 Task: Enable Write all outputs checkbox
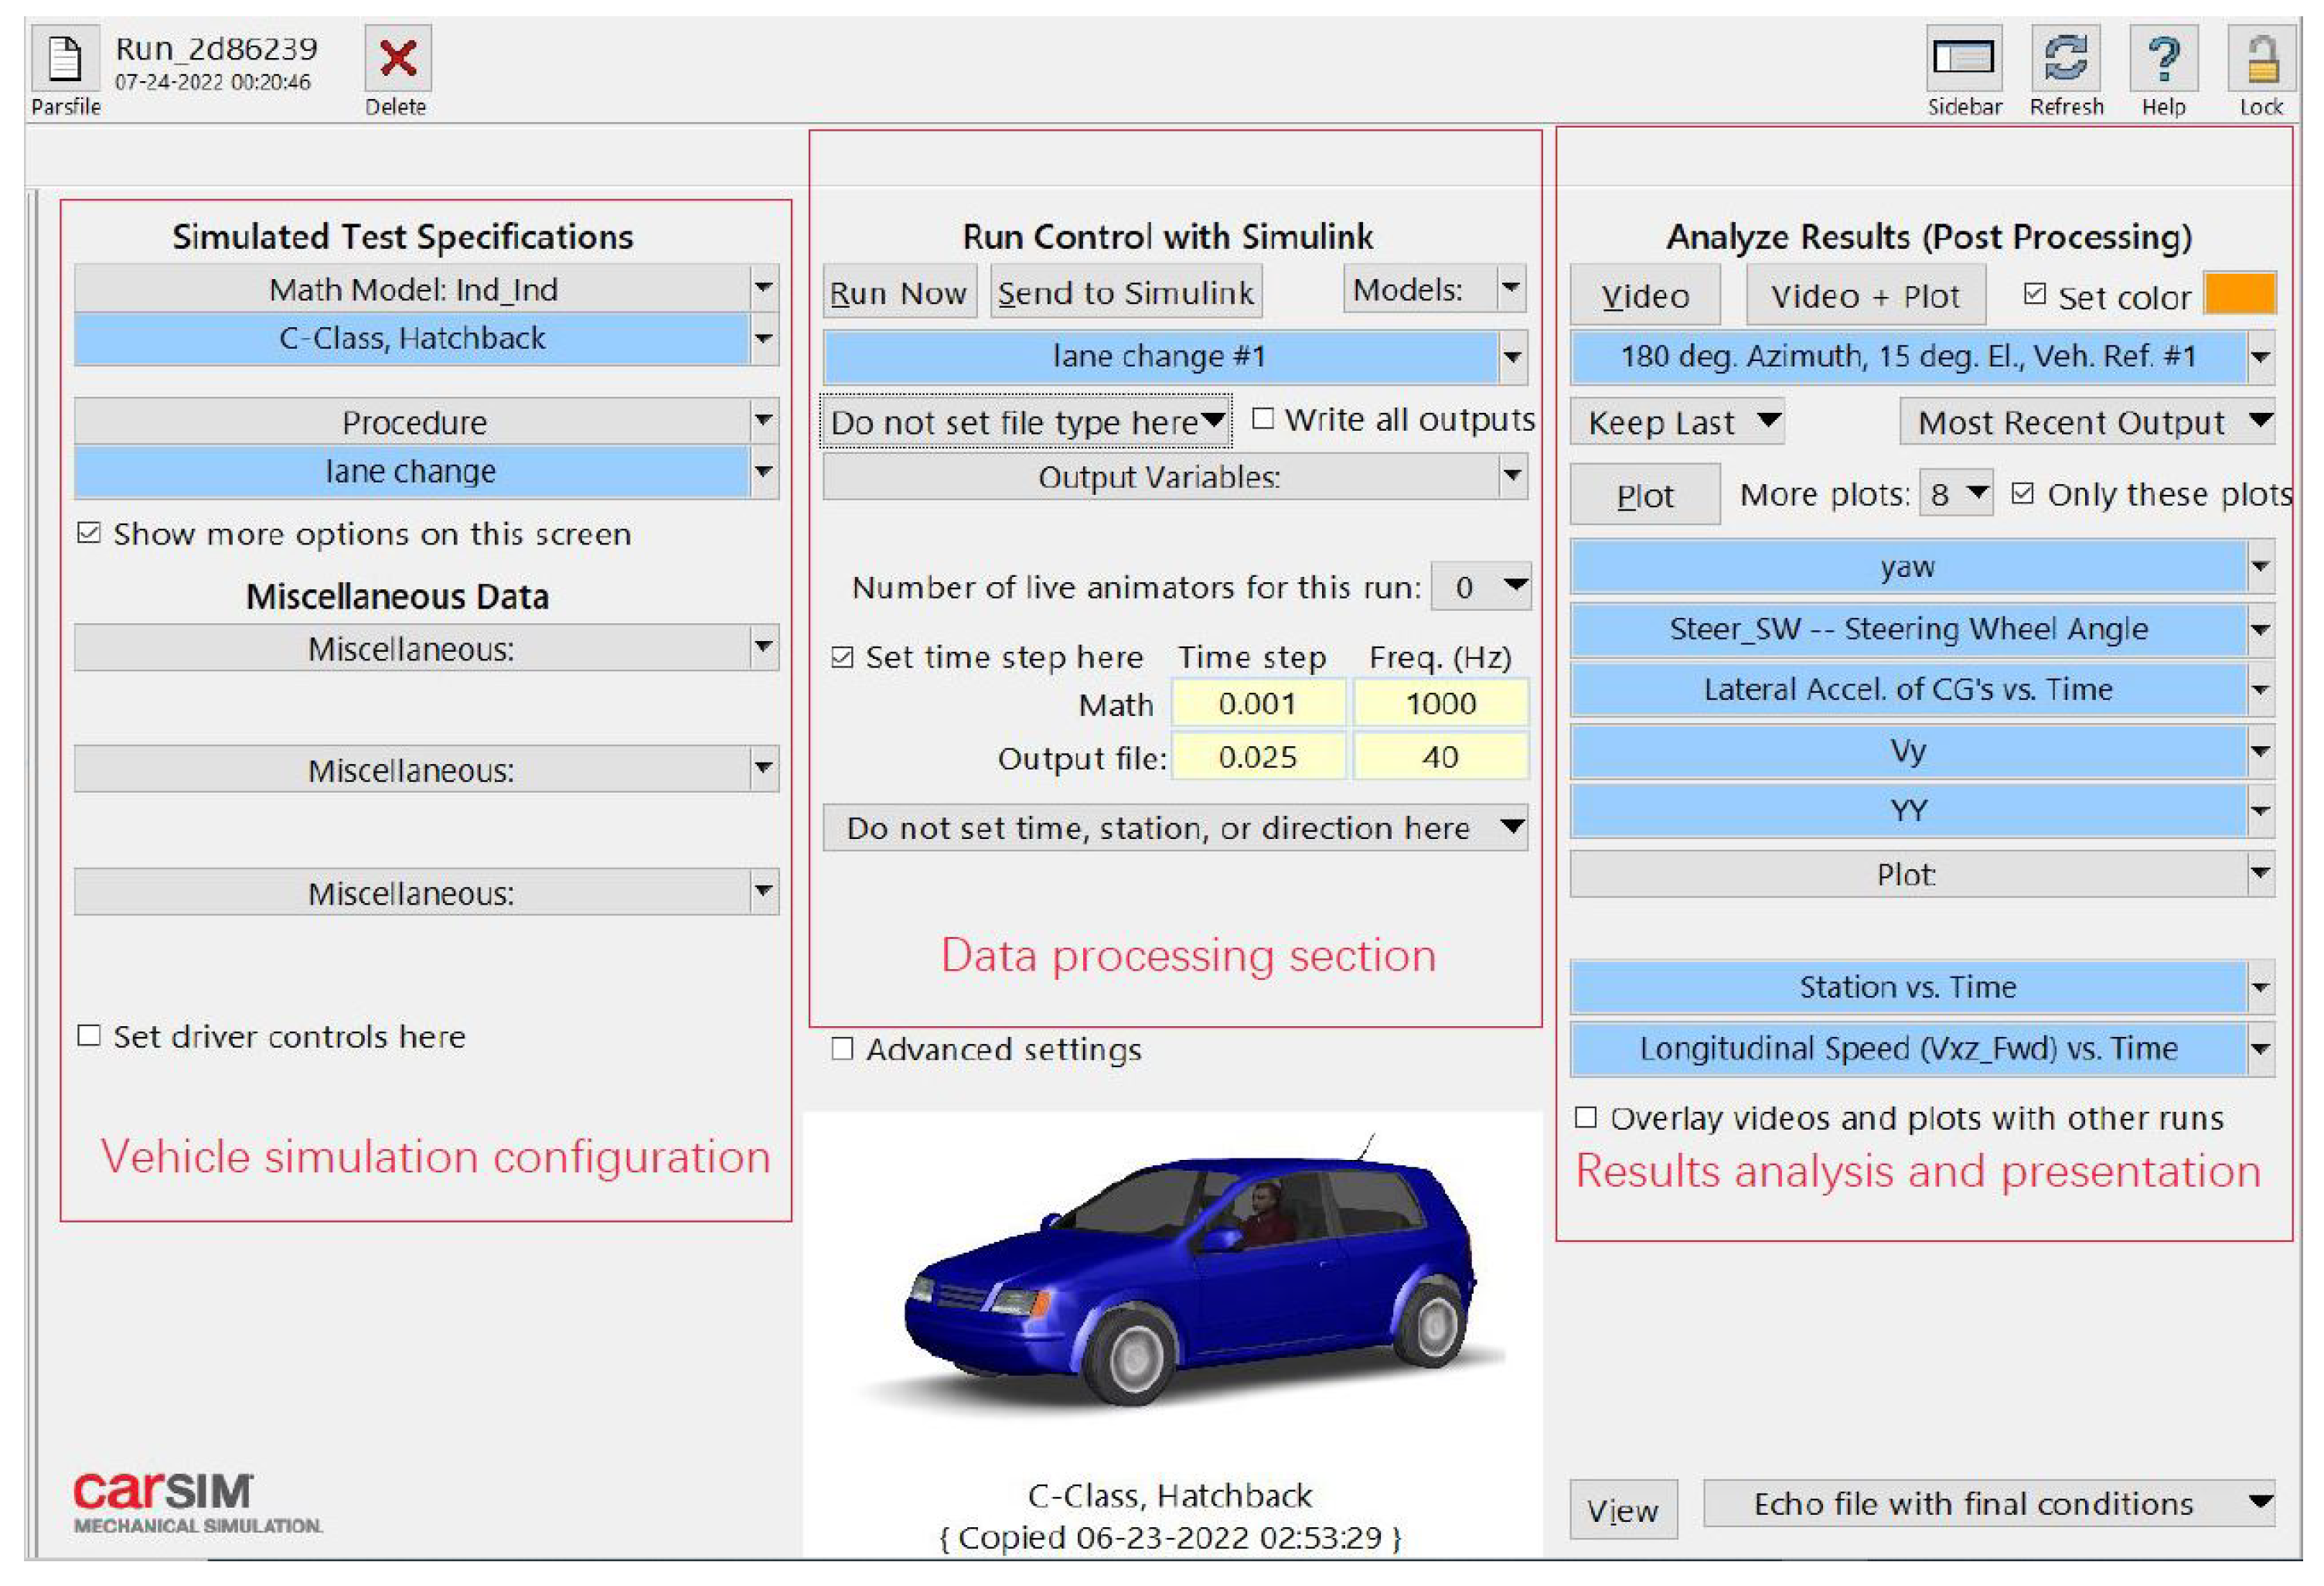click(1263, 419)
